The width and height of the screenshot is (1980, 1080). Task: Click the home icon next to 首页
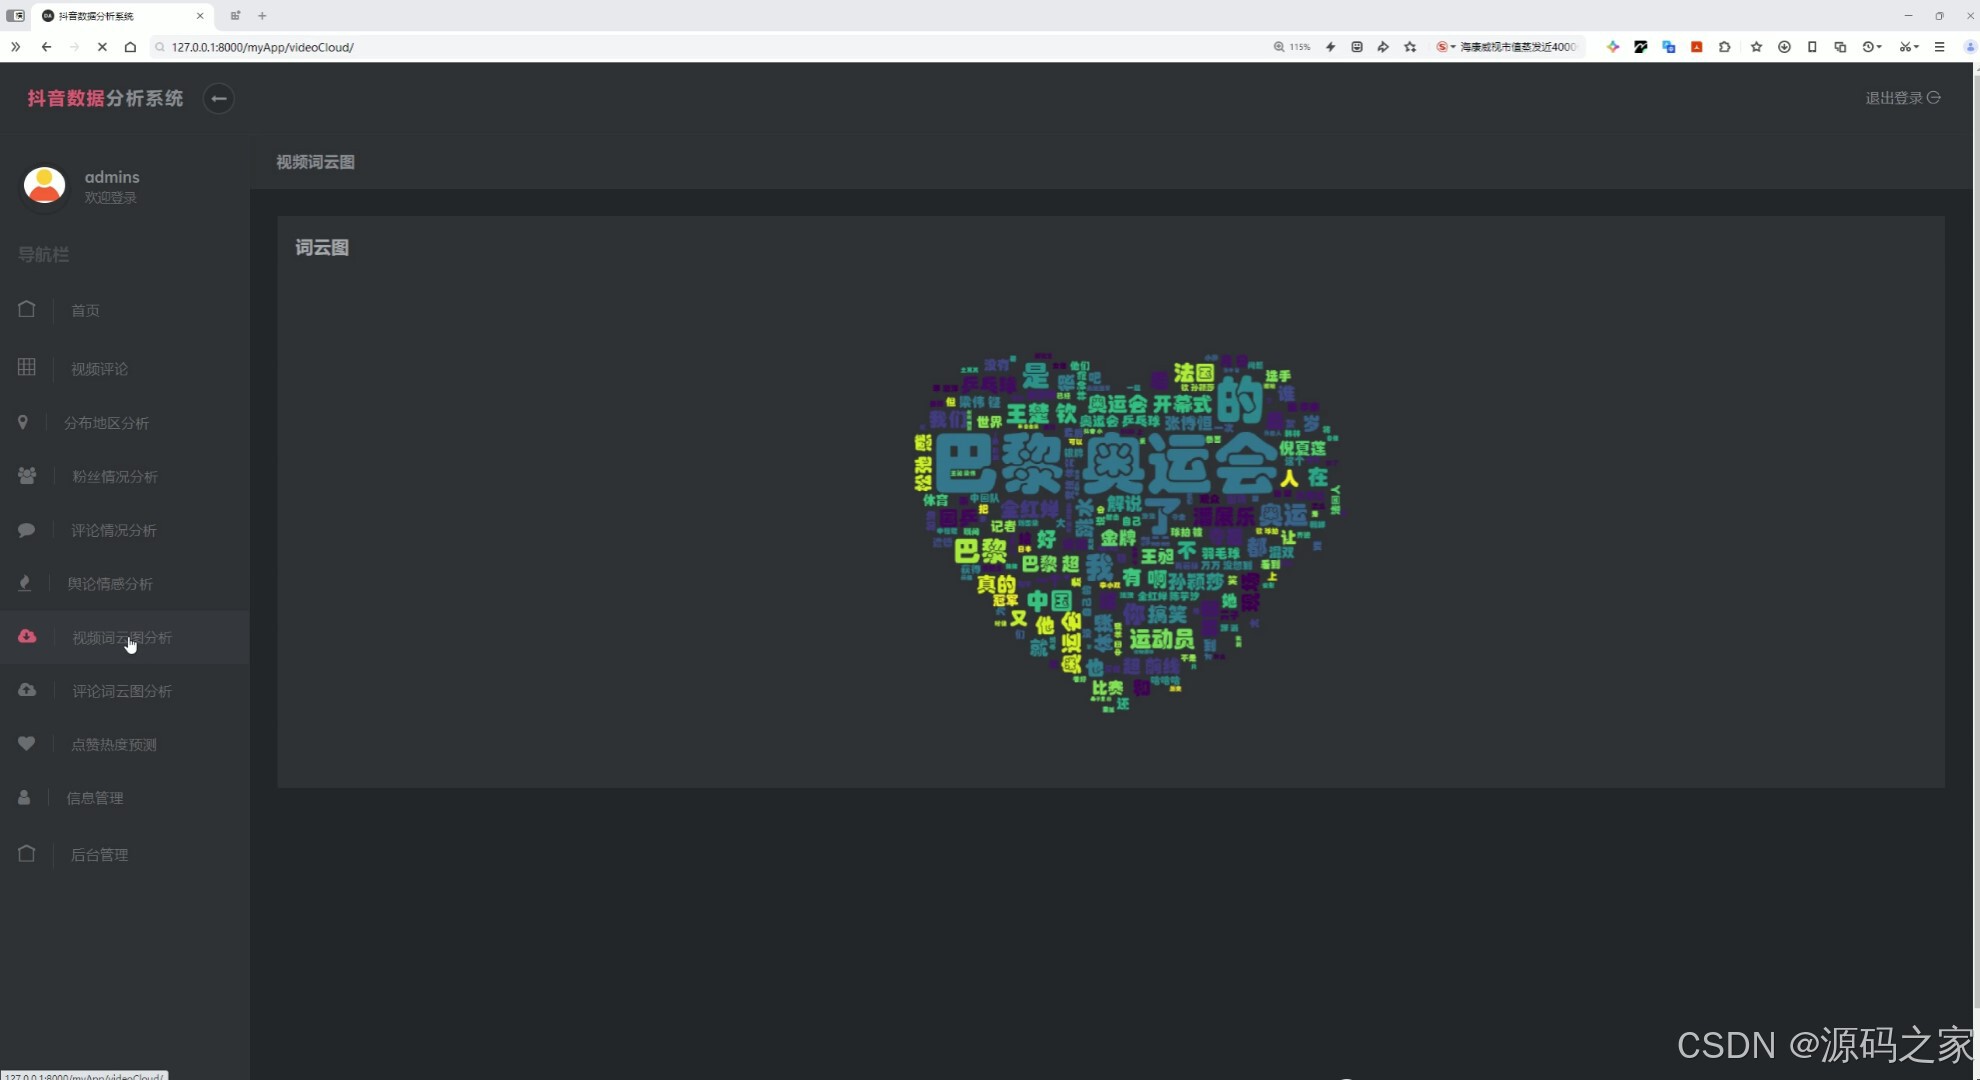(27, 310)
